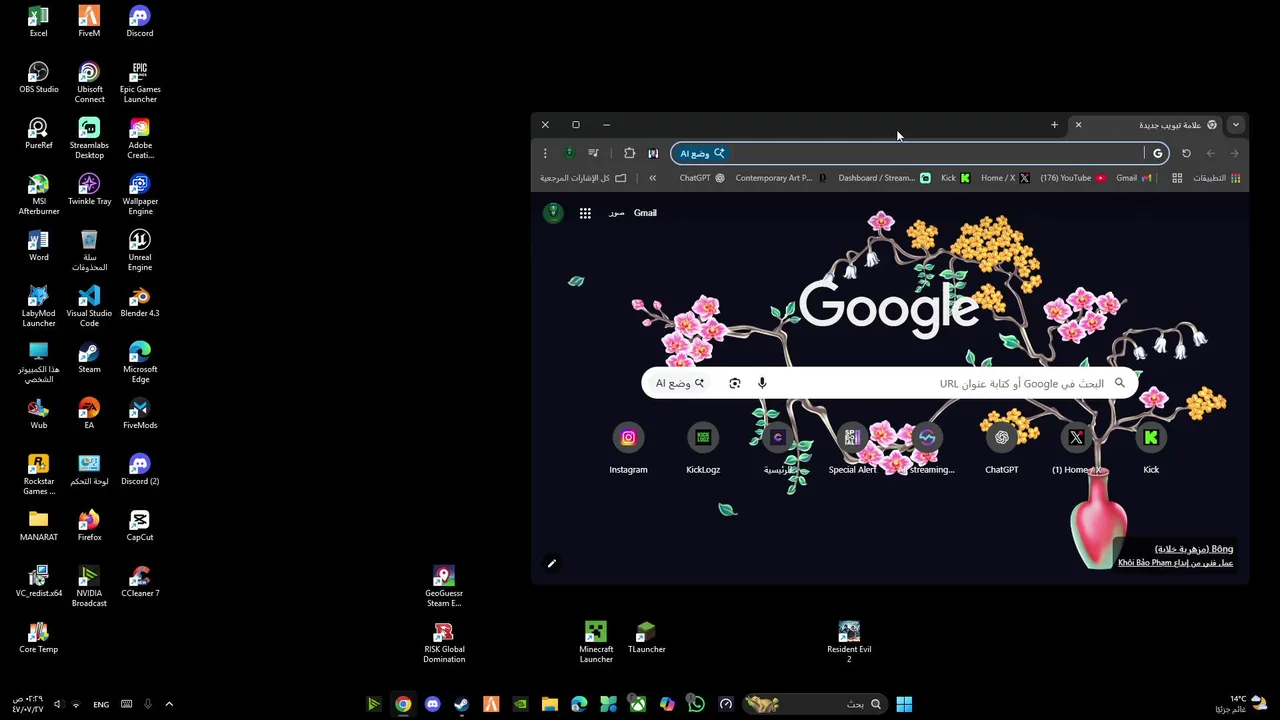Click the ENG language indicator

pyautogui.click(x=101, y=704)
